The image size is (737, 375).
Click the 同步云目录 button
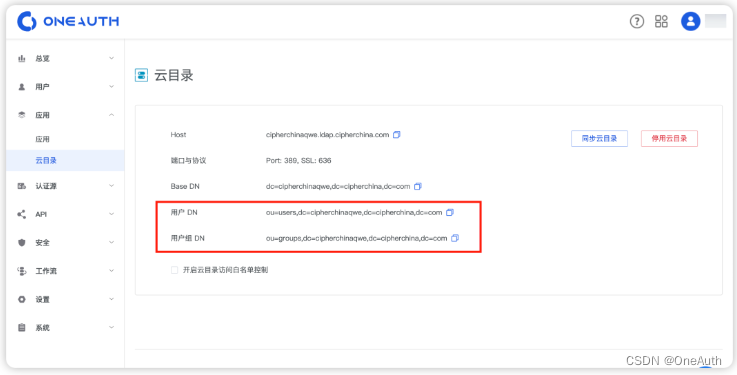(x=599, y=139)
